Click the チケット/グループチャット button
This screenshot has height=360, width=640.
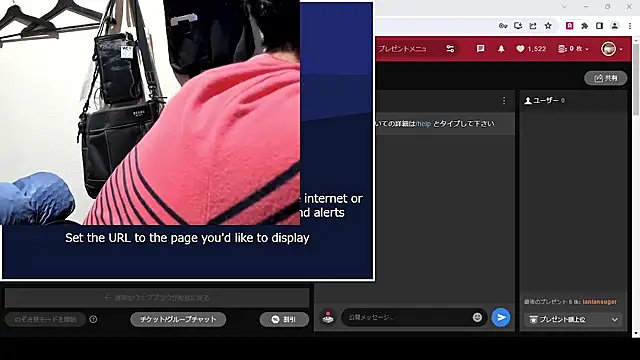(178, 319)
